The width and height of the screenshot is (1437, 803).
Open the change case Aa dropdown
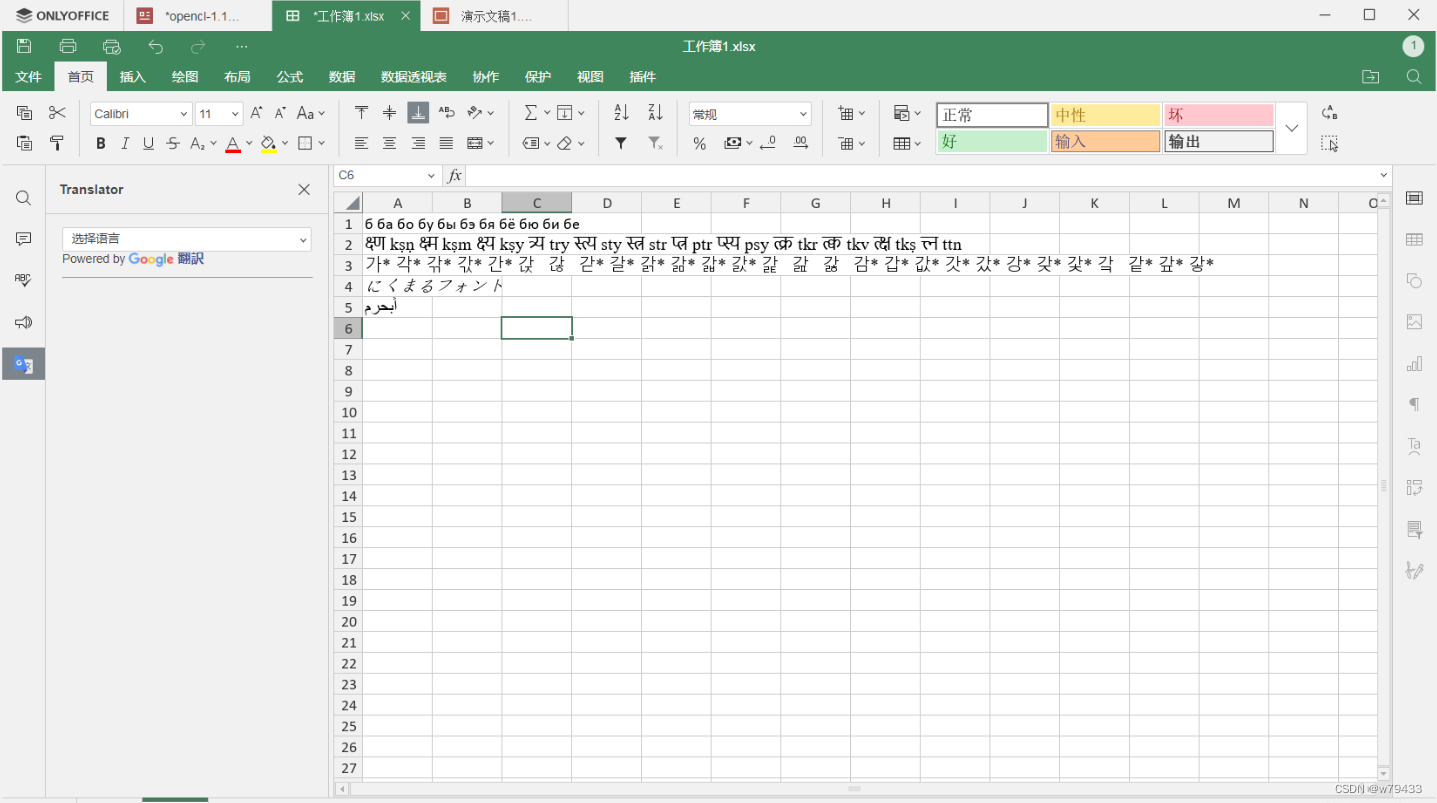[x=311, y=113]
